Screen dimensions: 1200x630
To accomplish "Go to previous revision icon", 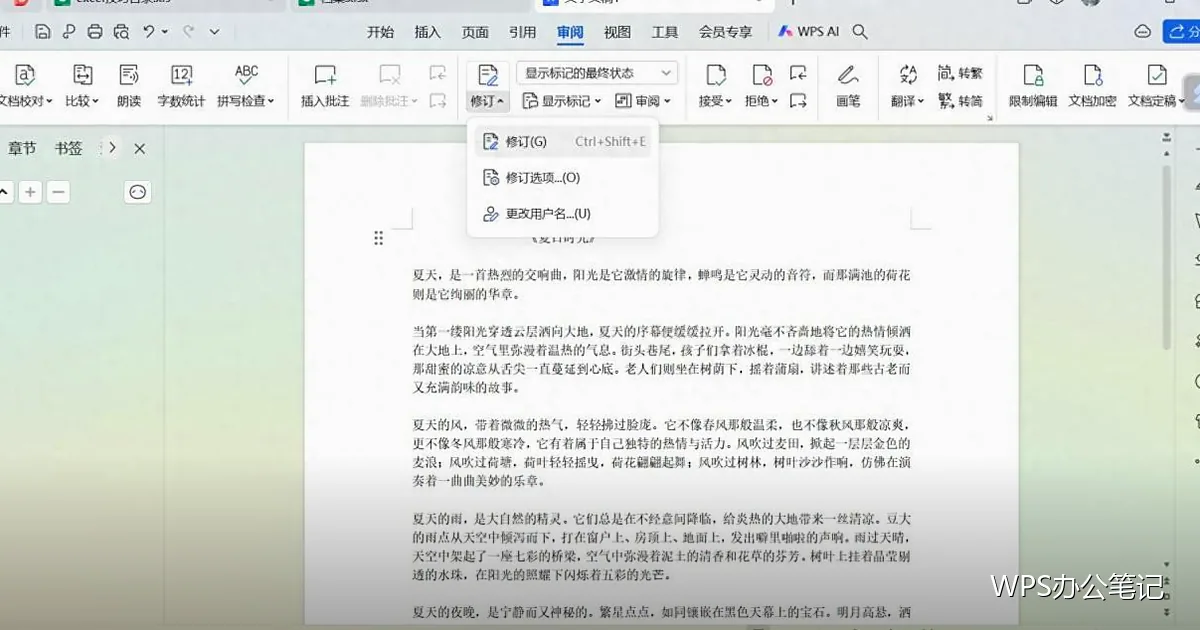I will (x=798, y=73).
